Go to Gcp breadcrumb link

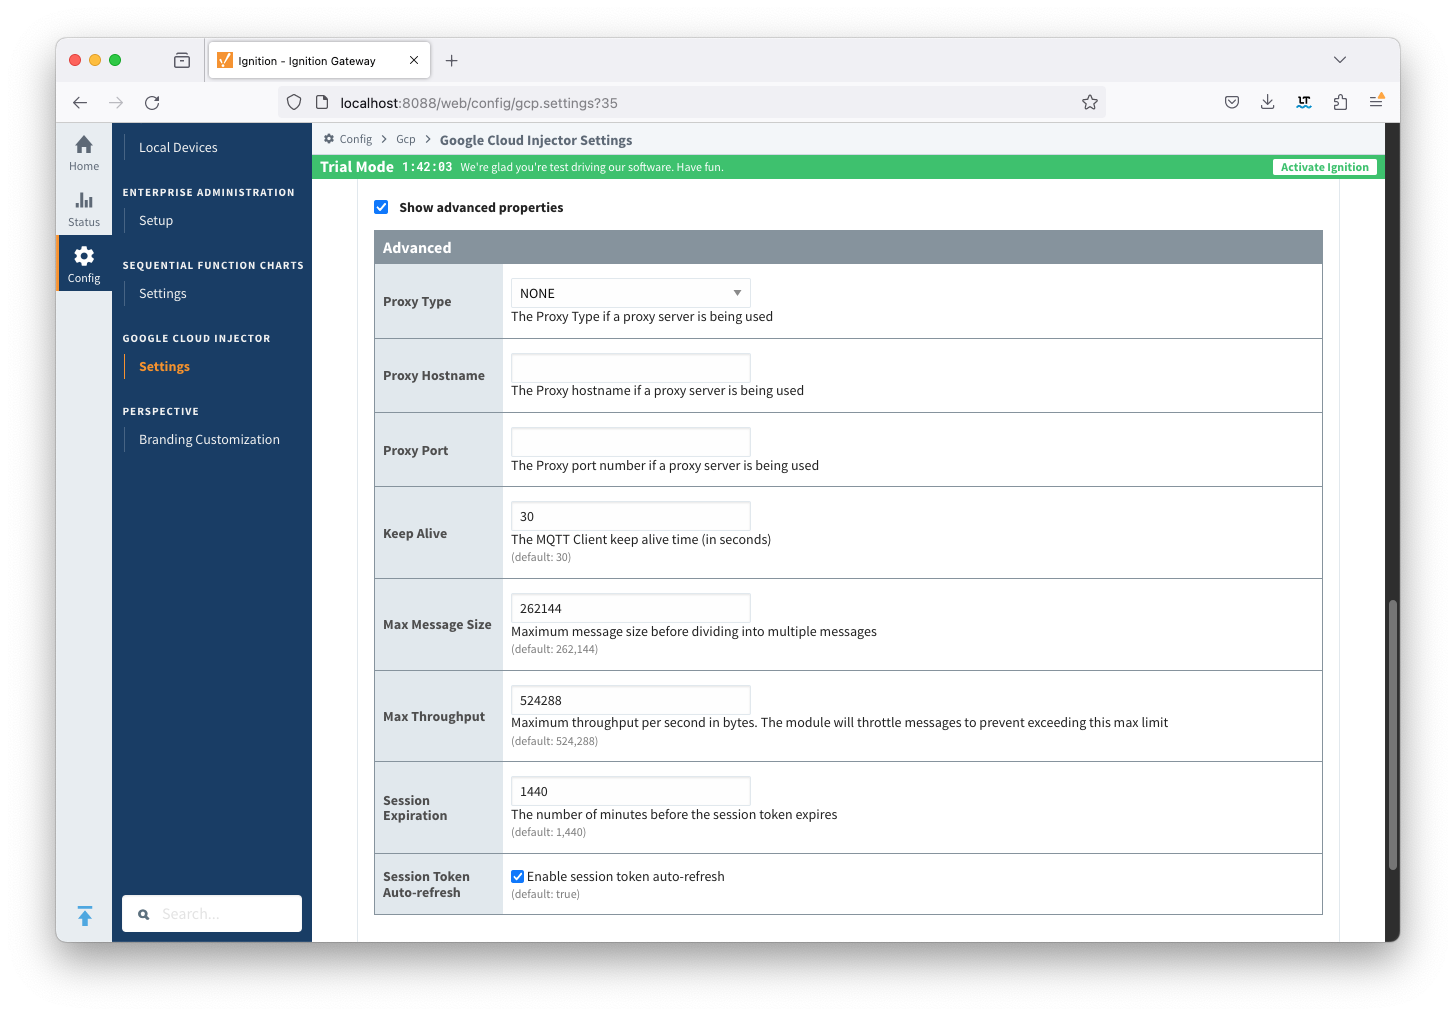point(405,140)
